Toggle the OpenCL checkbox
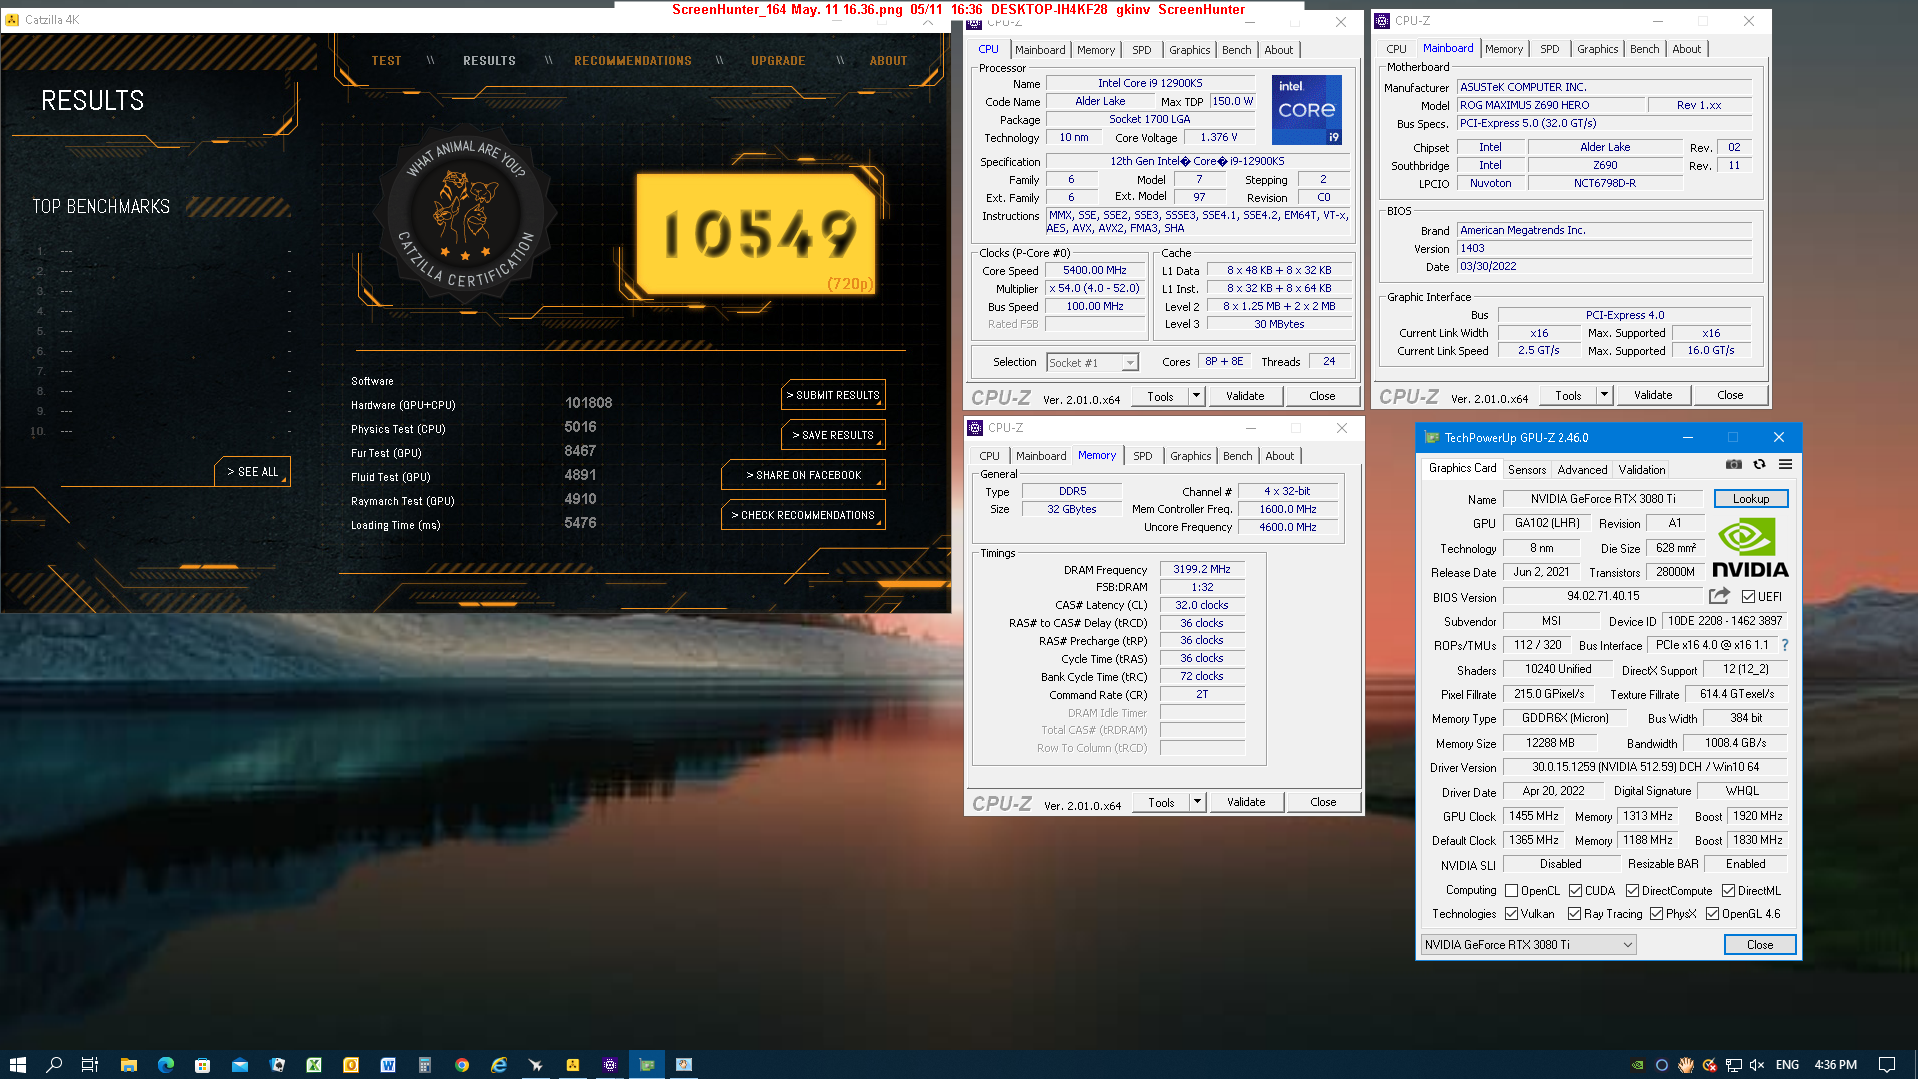The image size is (1918, 1079). 1512,891
